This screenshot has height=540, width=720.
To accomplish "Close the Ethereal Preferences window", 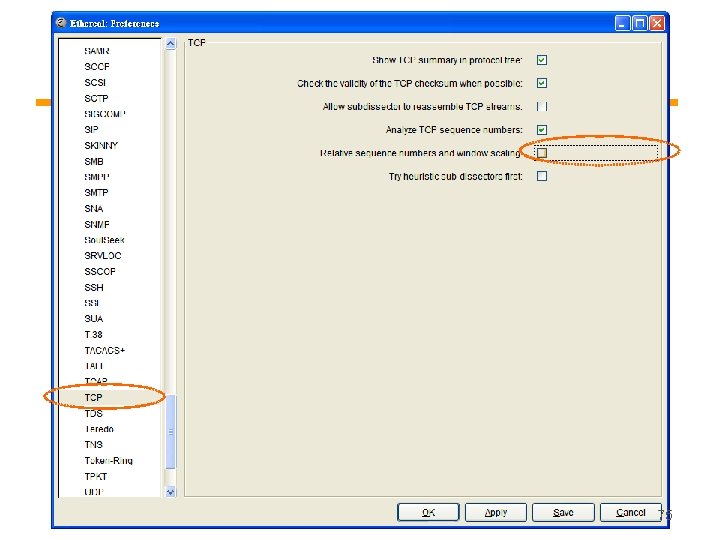I will click(657, 23).
